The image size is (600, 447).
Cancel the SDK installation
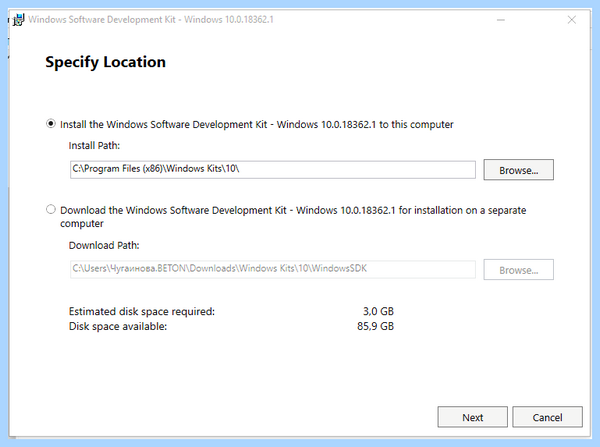coord(548,417)
